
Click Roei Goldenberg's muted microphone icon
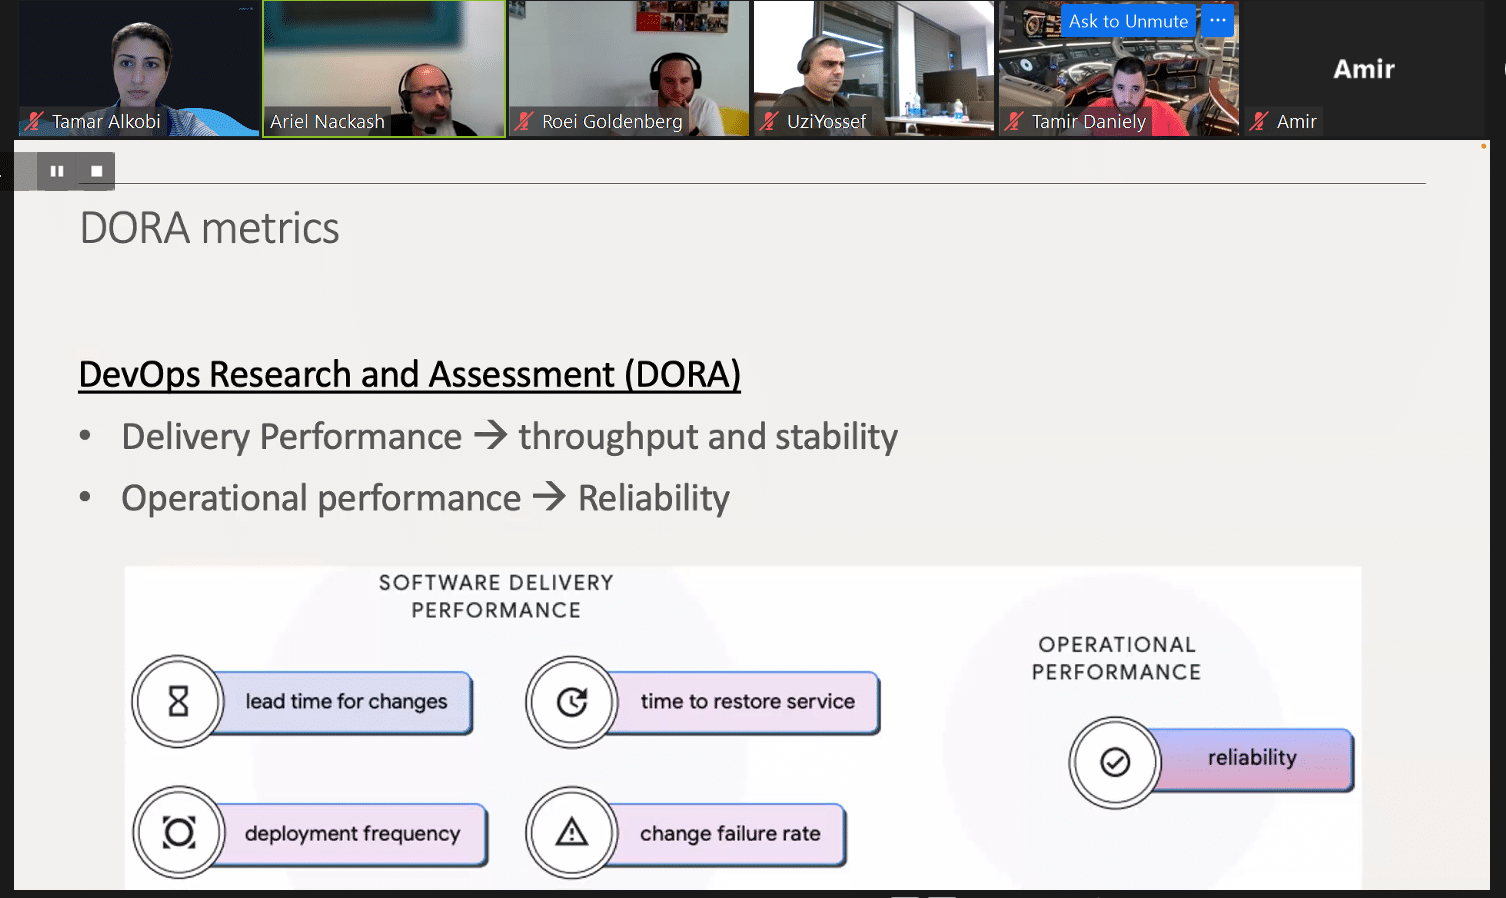tap(524, 121)
